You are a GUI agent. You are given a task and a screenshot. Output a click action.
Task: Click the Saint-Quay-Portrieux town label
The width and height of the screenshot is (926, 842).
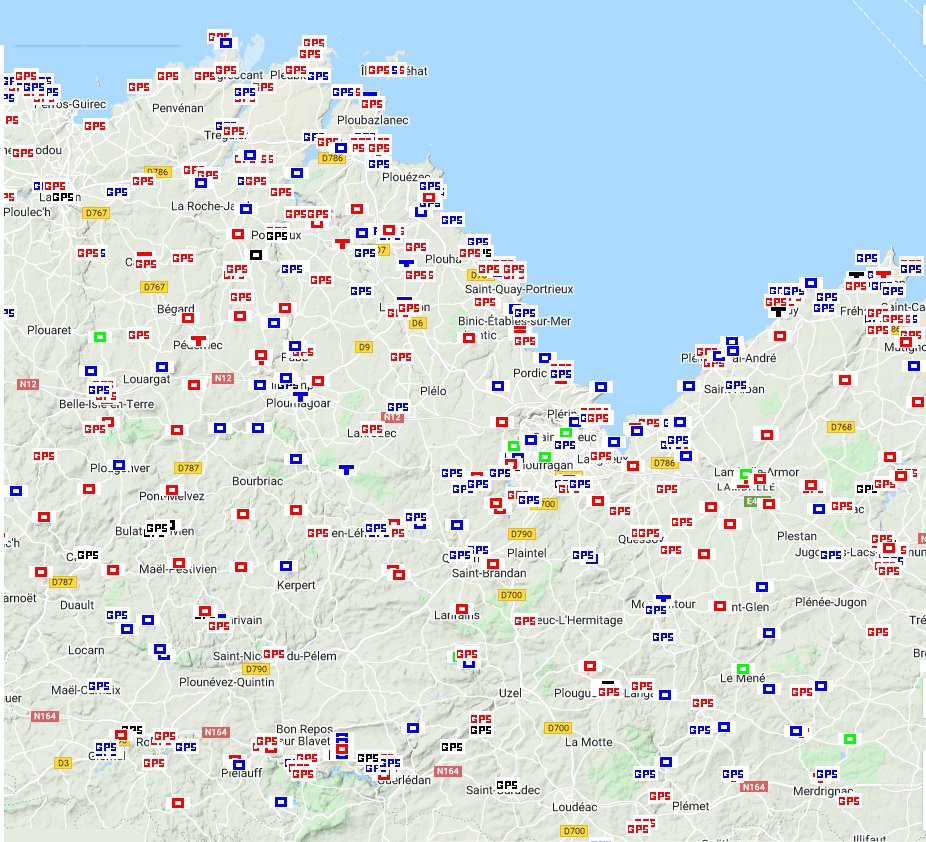pyautogui.click(x=519, y=289)
